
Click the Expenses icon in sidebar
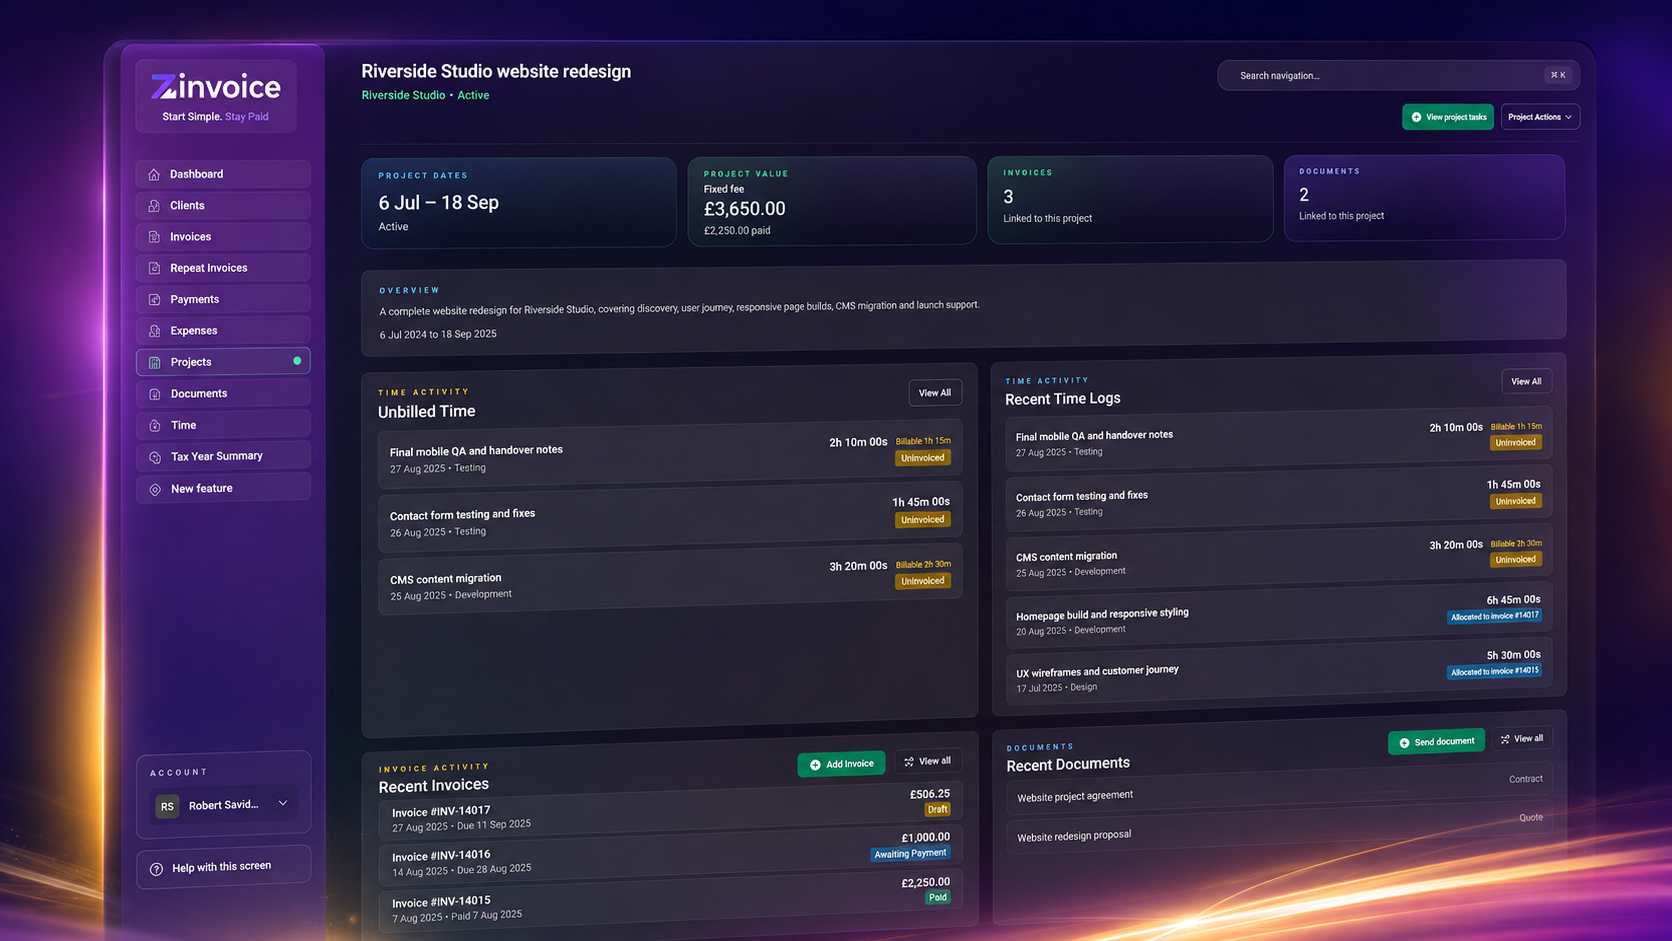coord(154,331)
